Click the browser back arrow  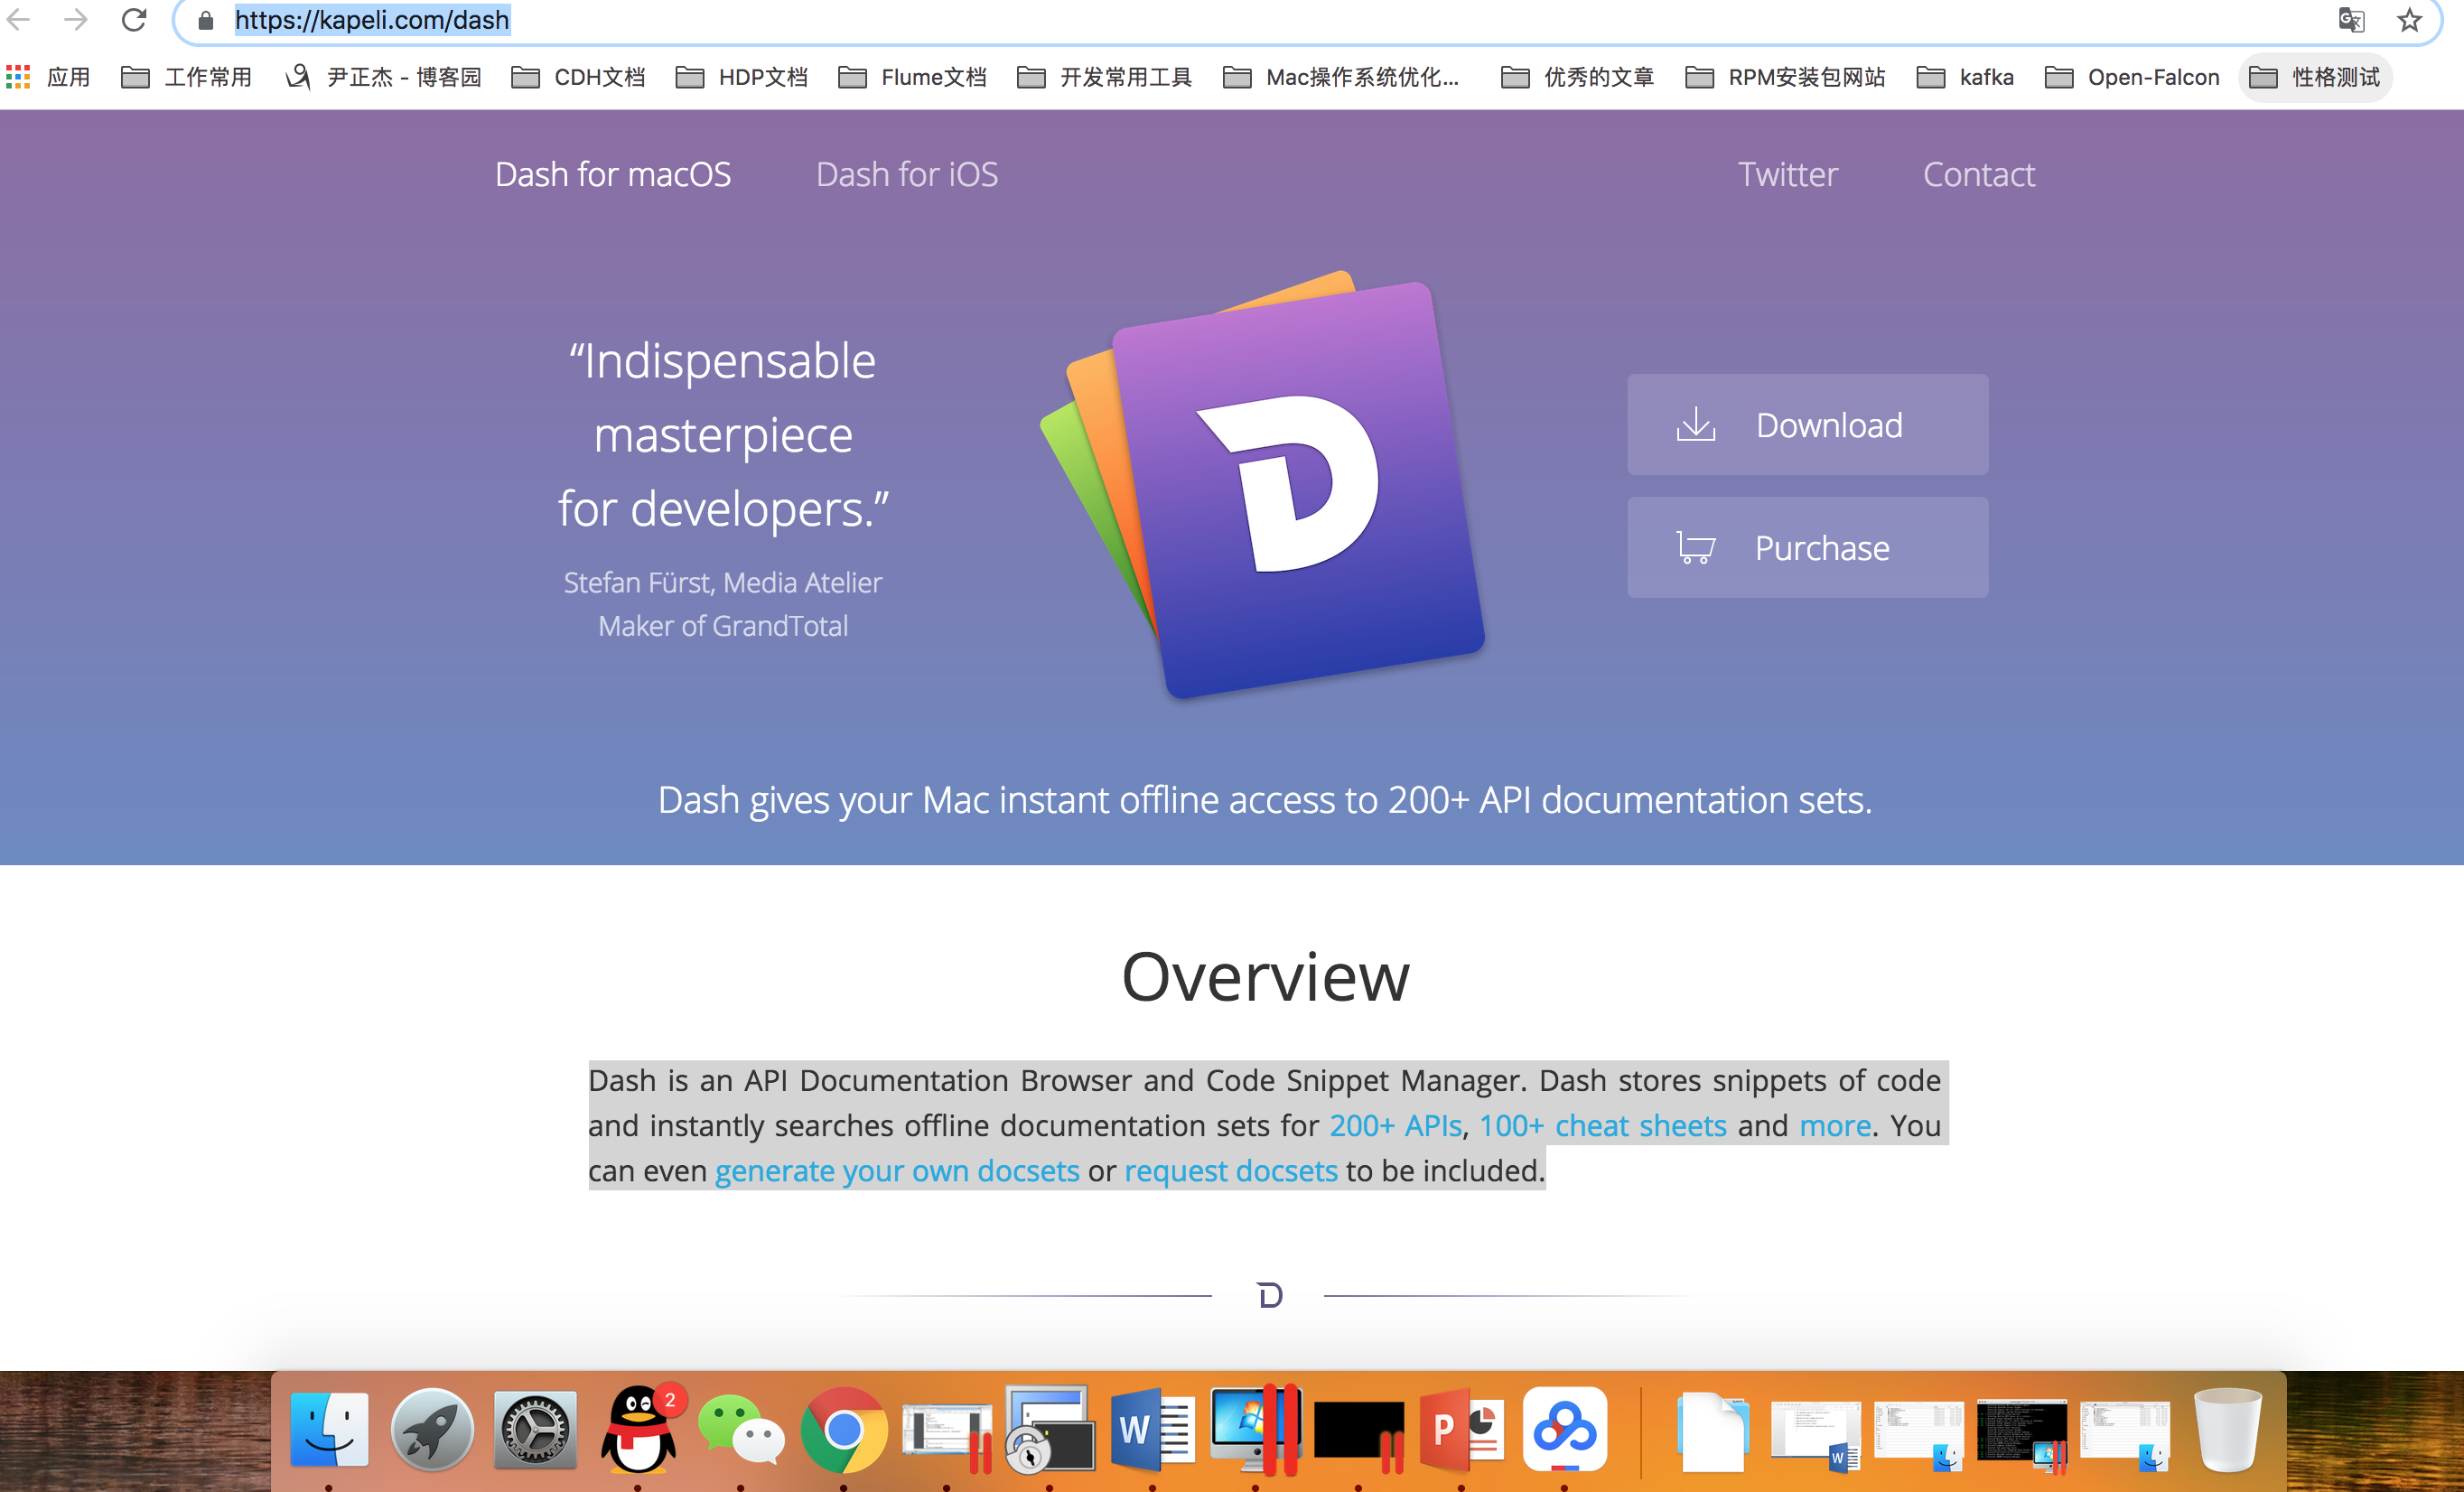[x=20, y=19]
